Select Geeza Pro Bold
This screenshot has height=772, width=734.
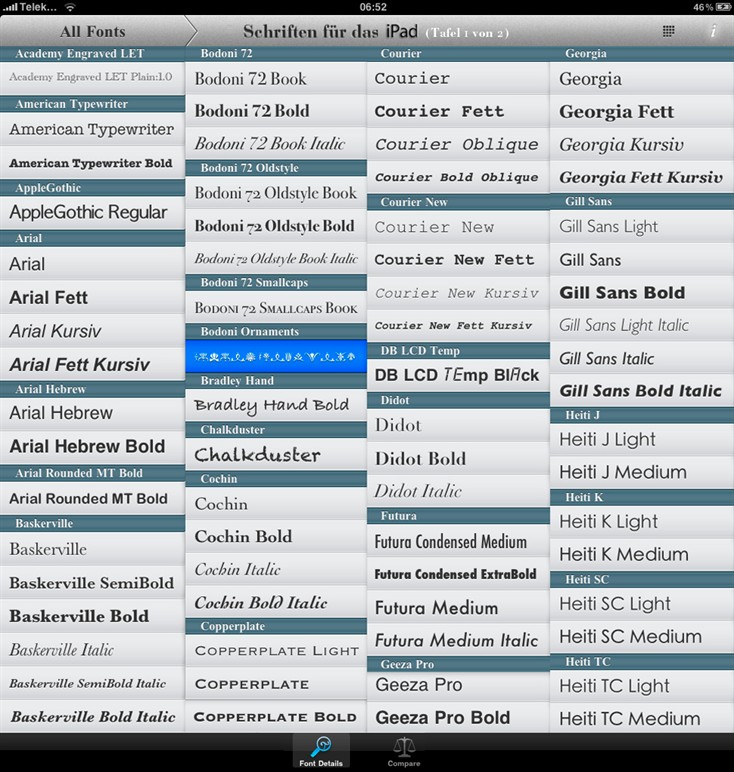[458, 717]
